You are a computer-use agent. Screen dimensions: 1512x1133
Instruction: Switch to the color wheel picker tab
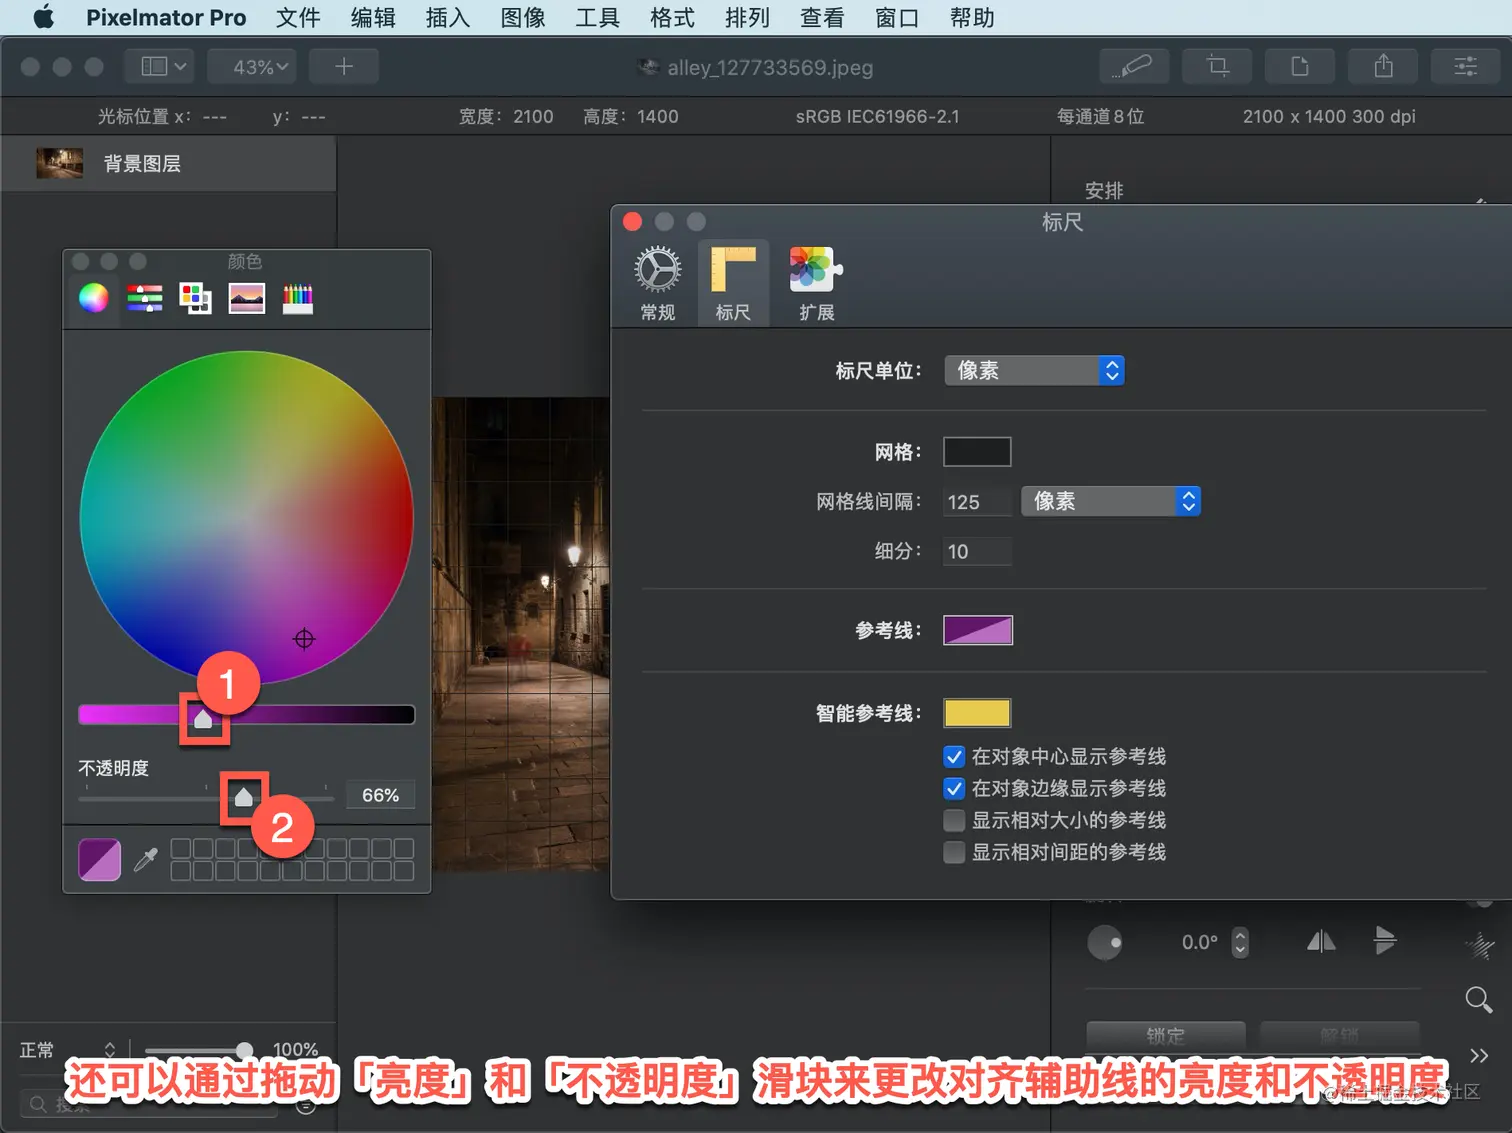[94, 298]
